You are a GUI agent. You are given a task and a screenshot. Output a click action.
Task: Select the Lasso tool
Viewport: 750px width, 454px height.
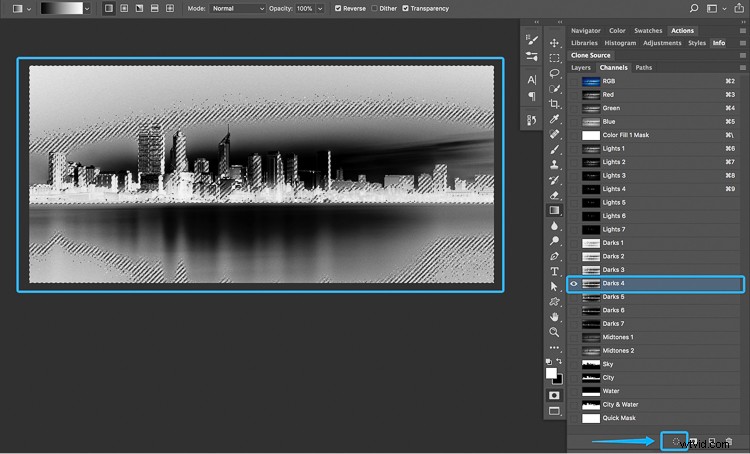pos(554,74)
